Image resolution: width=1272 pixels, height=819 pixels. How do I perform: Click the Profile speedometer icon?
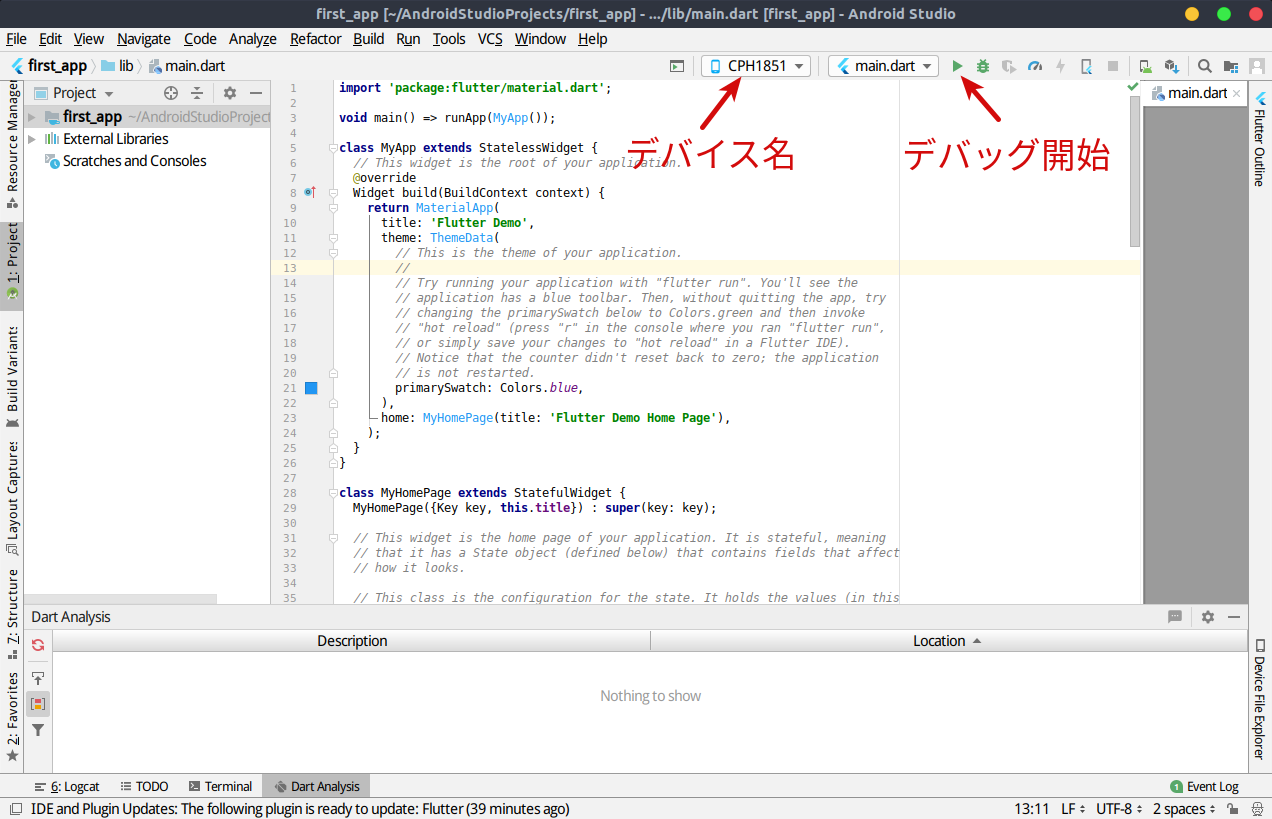[1035, 66]
